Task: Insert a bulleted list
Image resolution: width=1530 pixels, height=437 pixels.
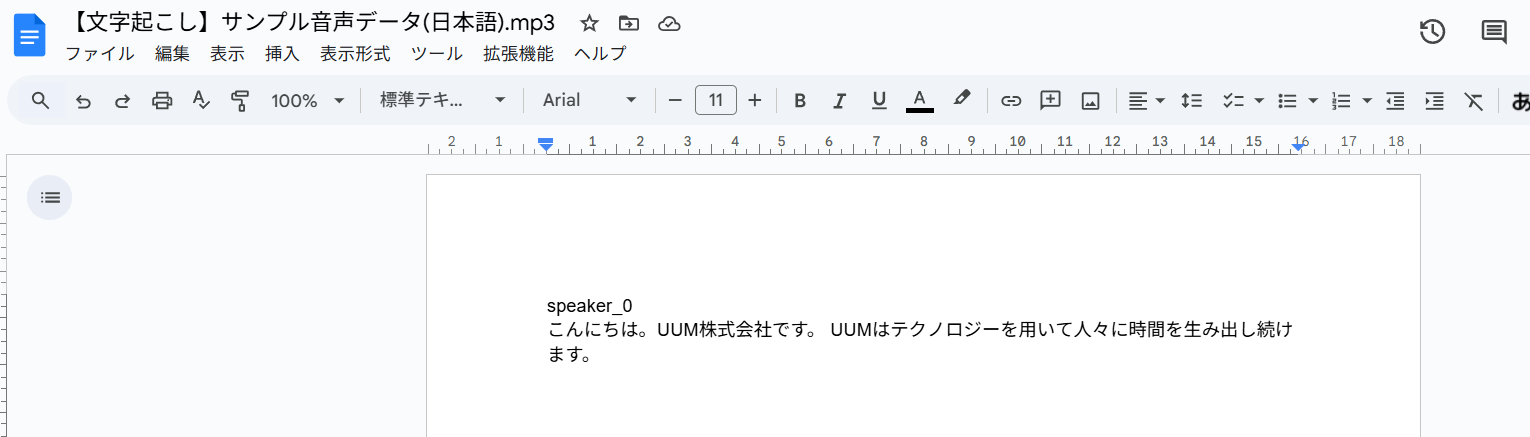Action: pos(1288,100)
